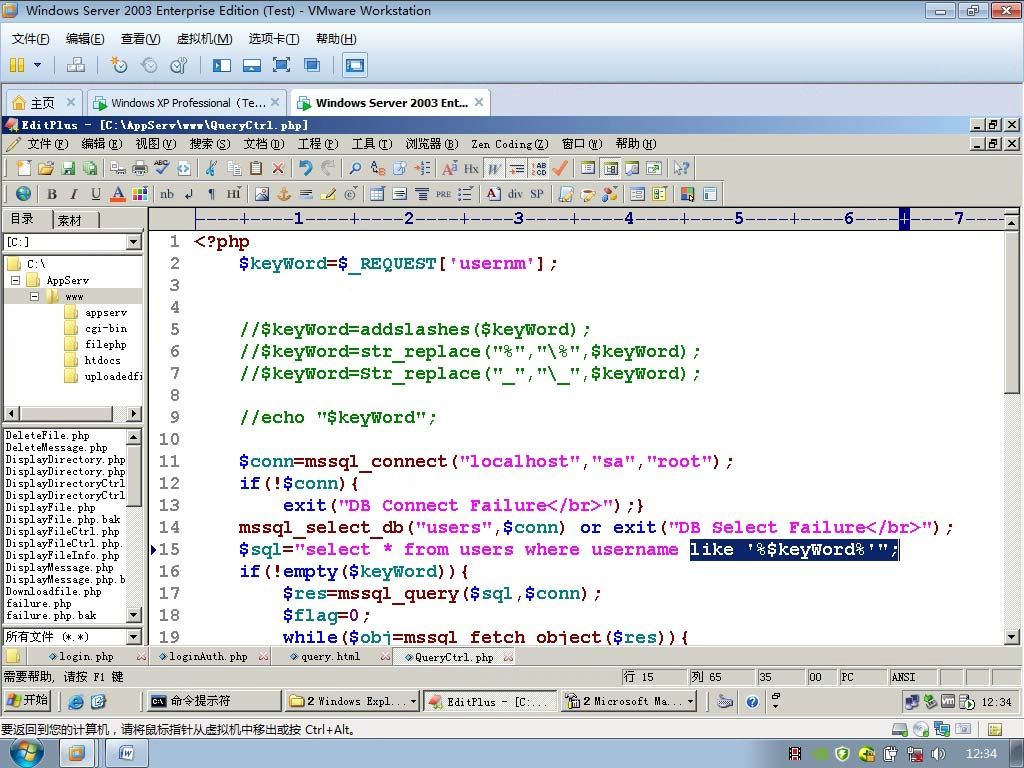Click the host Windows Start orb

[26, 753]
